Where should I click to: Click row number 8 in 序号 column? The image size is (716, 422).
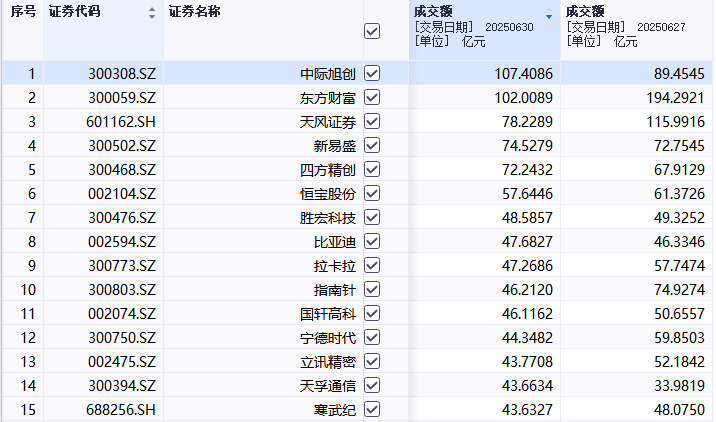(32, 242)
